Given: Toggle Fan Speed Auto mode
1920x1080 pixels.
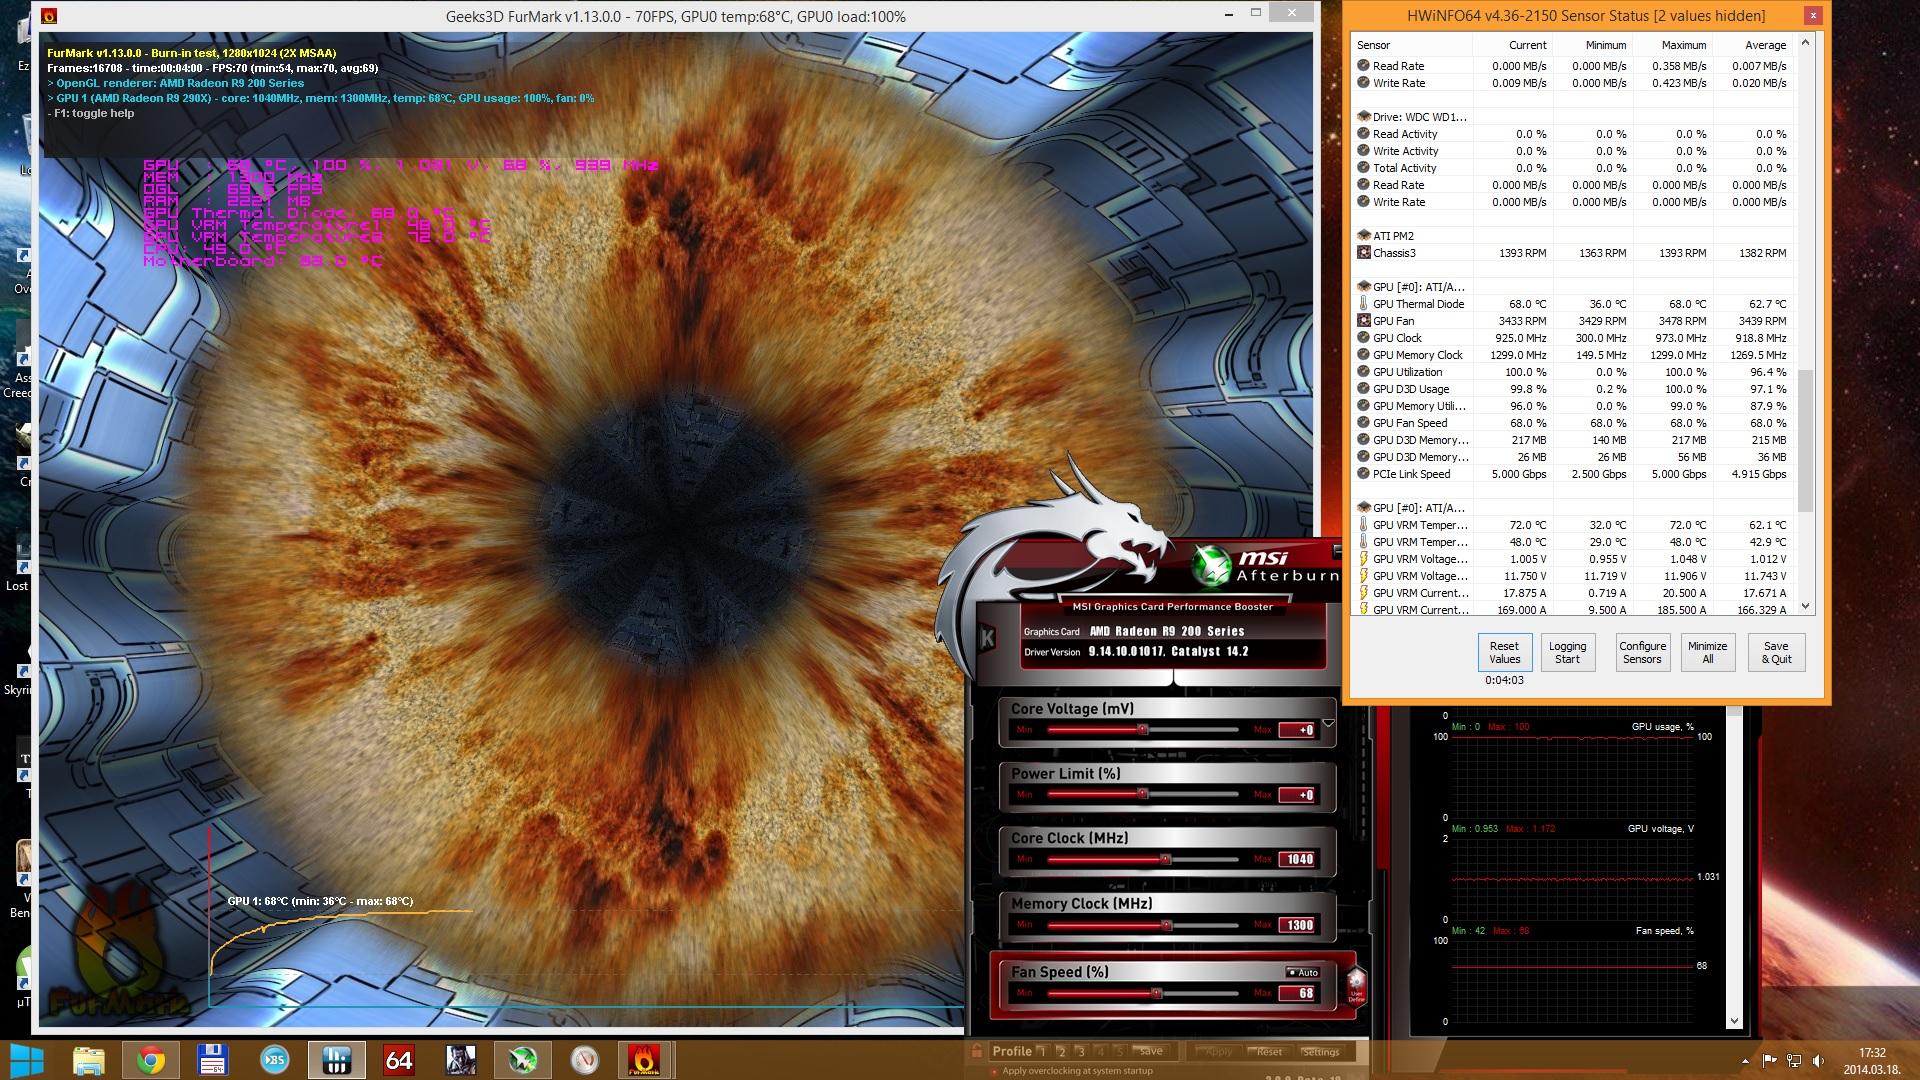Looking at the screenshot, I should [x=1303, y=972].
